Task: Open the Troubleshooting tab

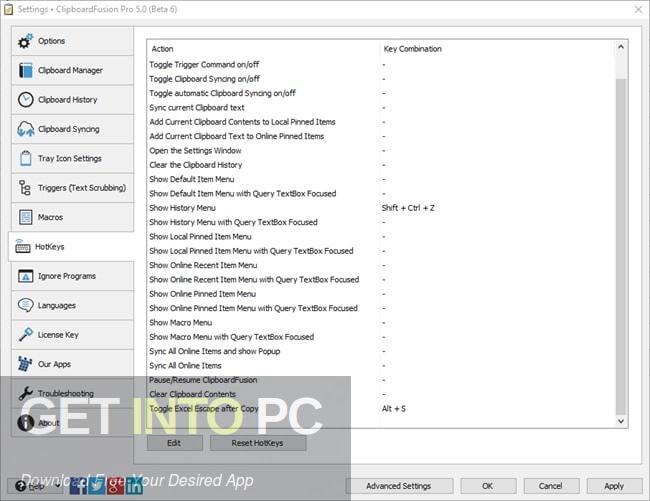Action: click(x=73, y=393)
